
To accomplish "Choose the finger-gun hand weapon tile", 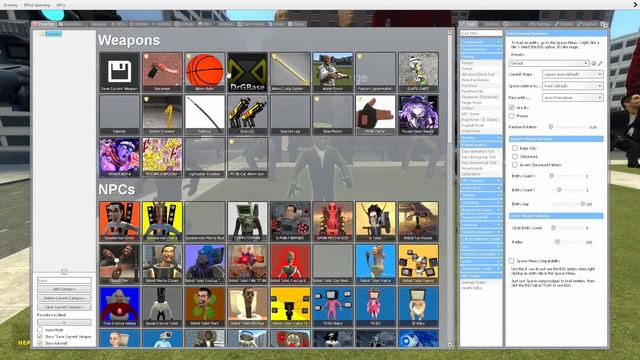I will coord(376,115).
